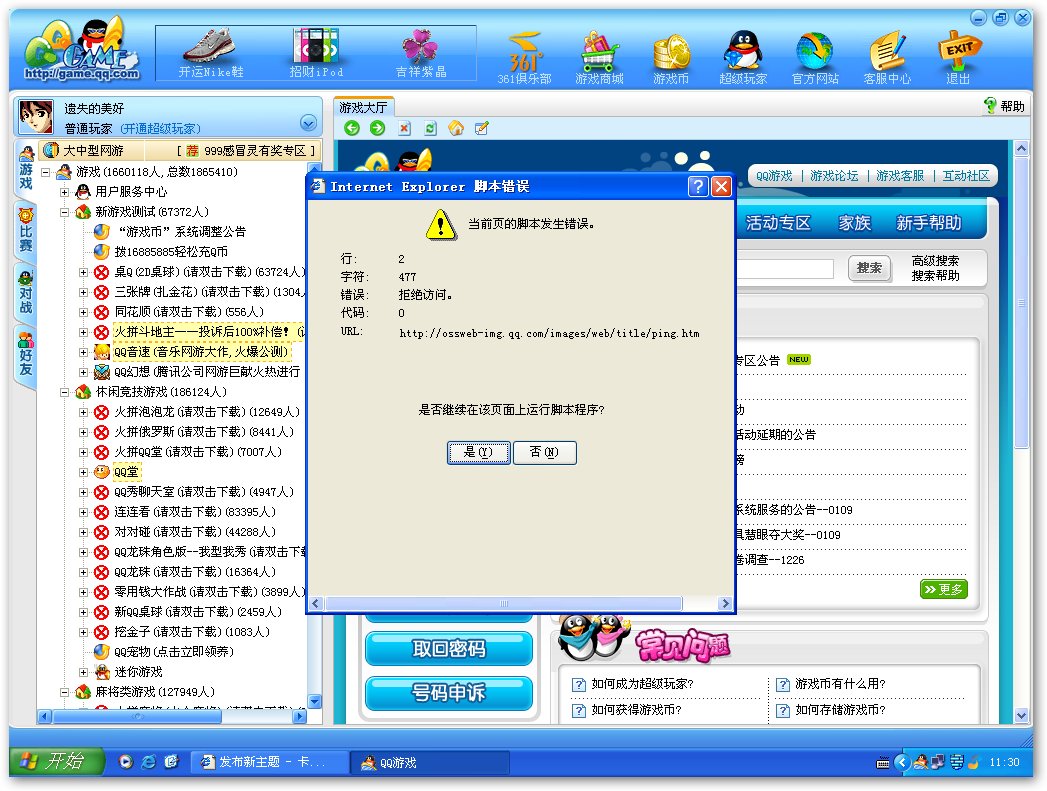The height and width of the screenshot is (791, 1047).
Task: Open 帮助 help in the top right
Action: 1004,106
